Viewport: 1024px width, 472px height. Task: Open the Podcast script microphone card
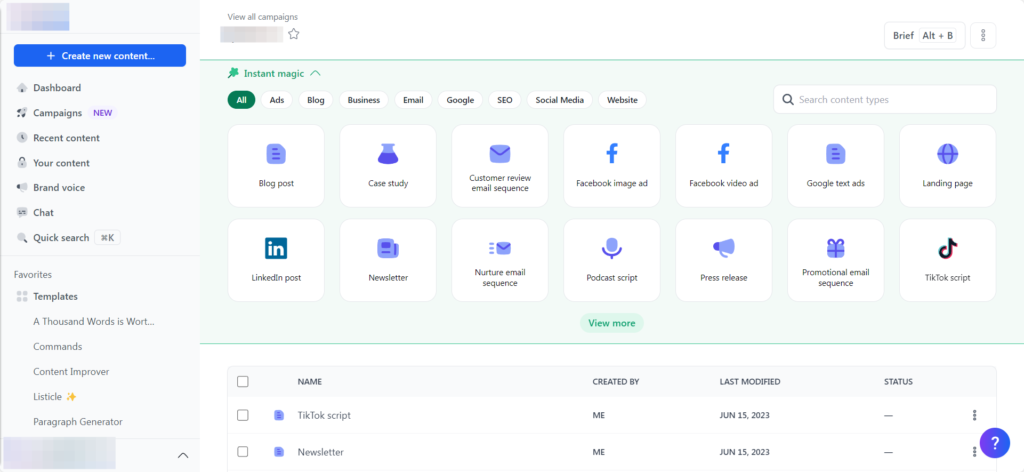(612, 260)
